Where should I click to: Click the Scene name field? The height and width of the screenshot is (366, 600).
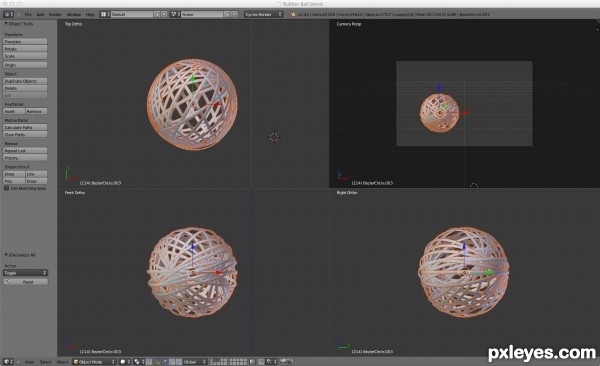click(202, 14)
